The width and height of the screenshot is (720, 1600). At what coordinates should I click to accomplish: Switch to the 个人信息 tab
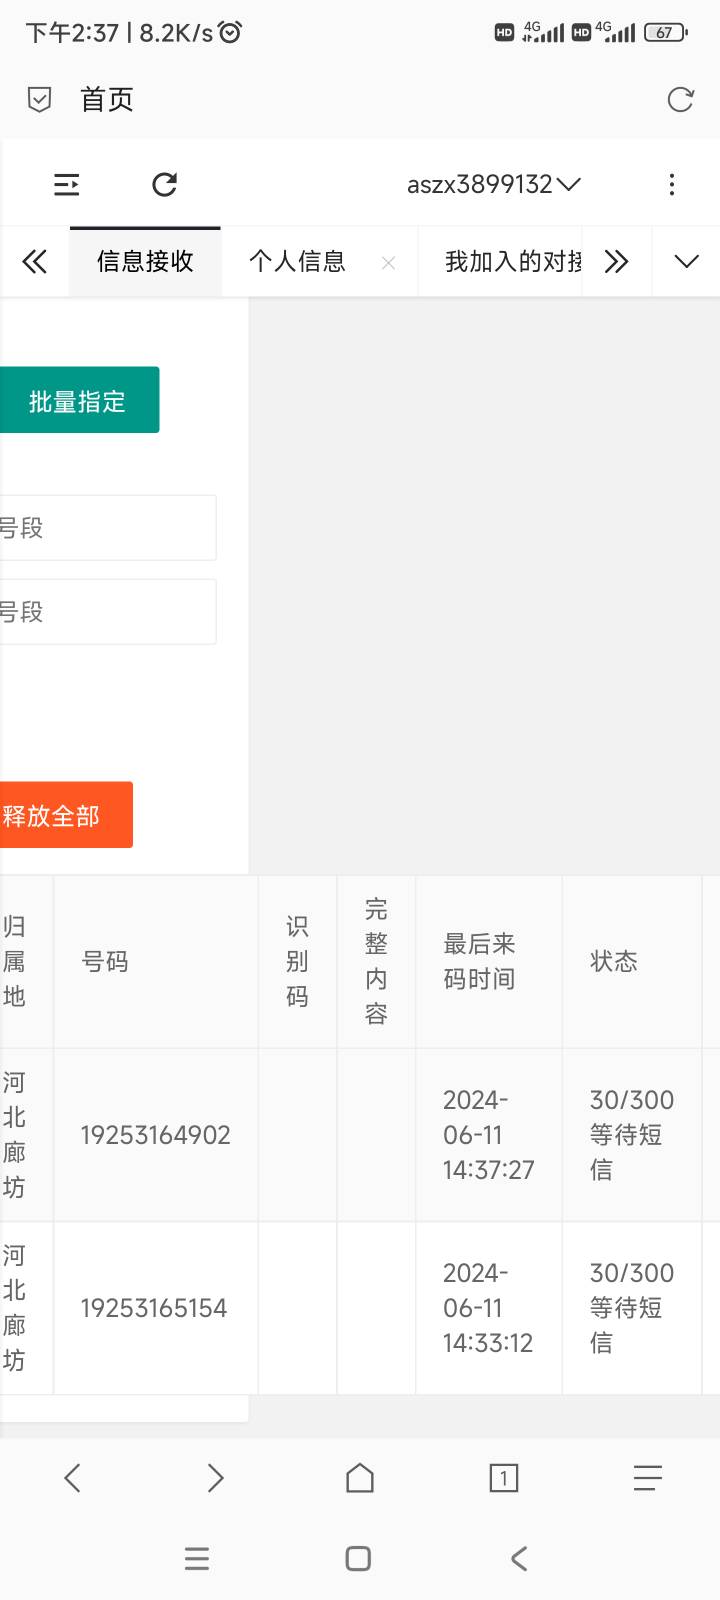tap(297, 262)
